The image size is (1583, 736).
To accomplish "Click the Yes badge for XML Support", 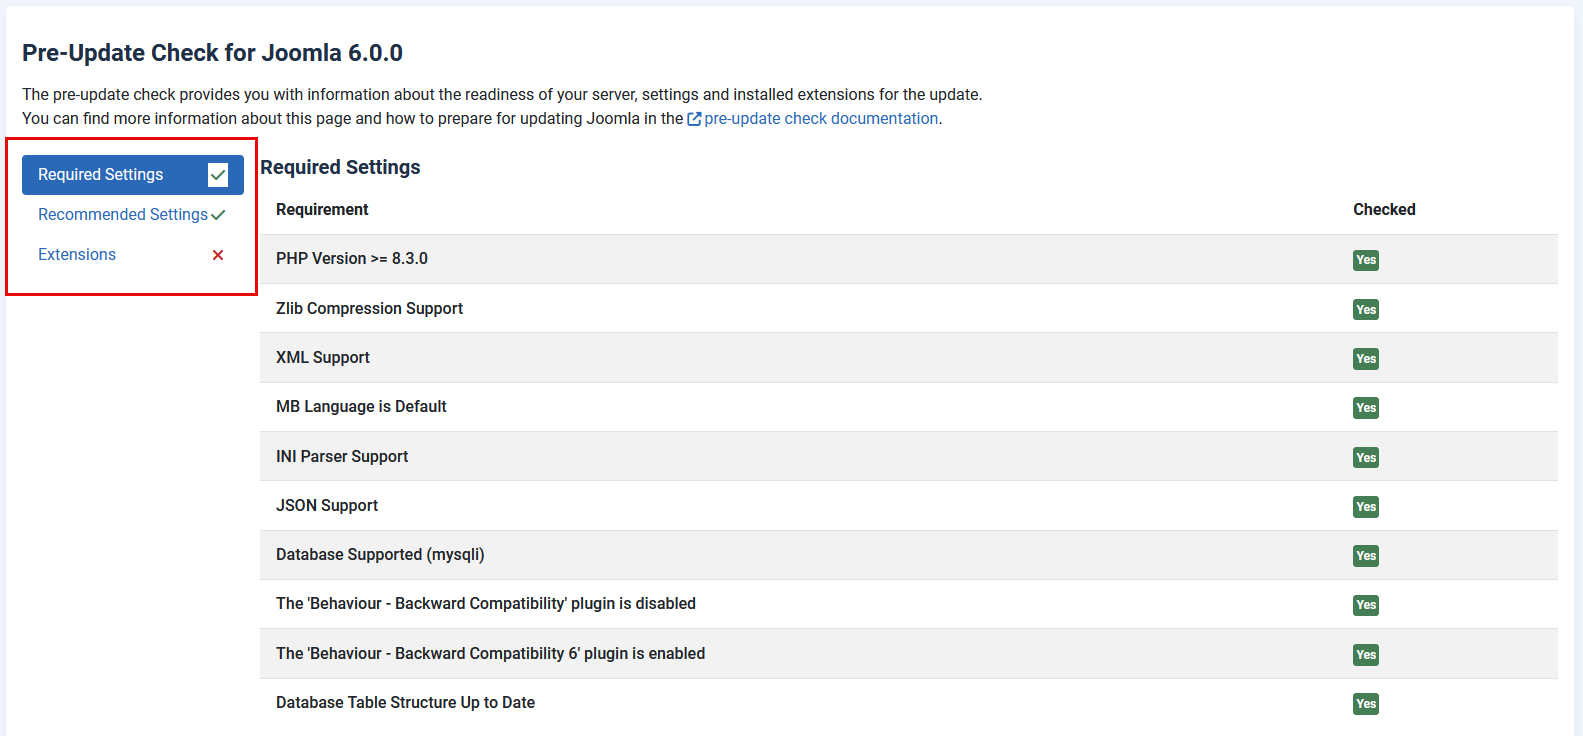I will [1365, 358].
